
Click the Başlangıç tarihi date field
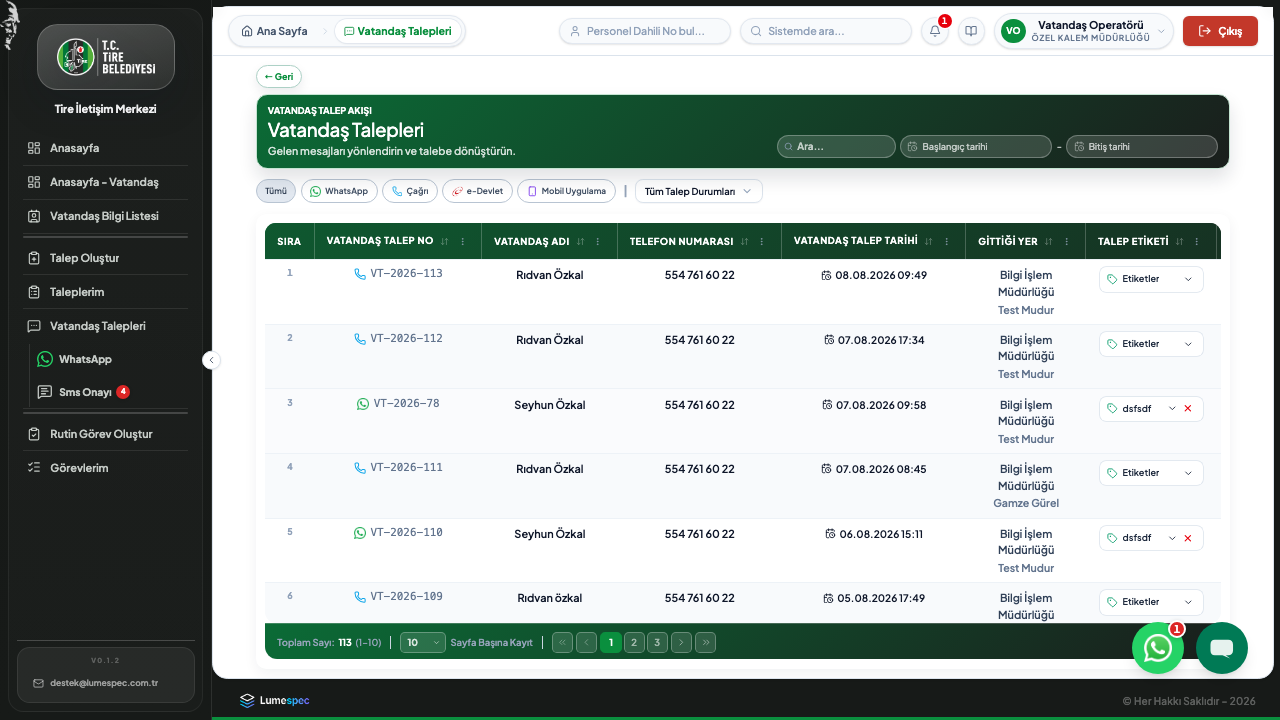tap(976, 146)
